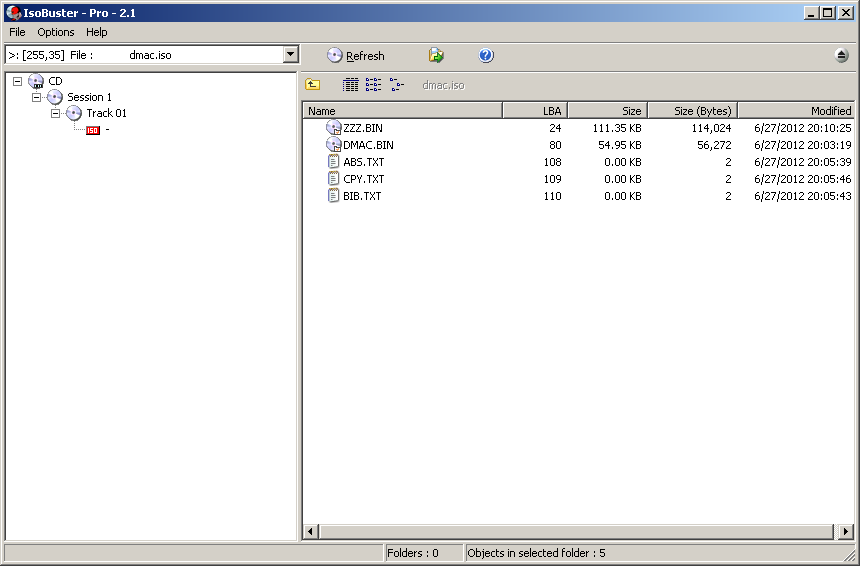The height and width of the screenshot is (566, 860).
Task: Switch to details view icon
Action: (x=350, y=84)
